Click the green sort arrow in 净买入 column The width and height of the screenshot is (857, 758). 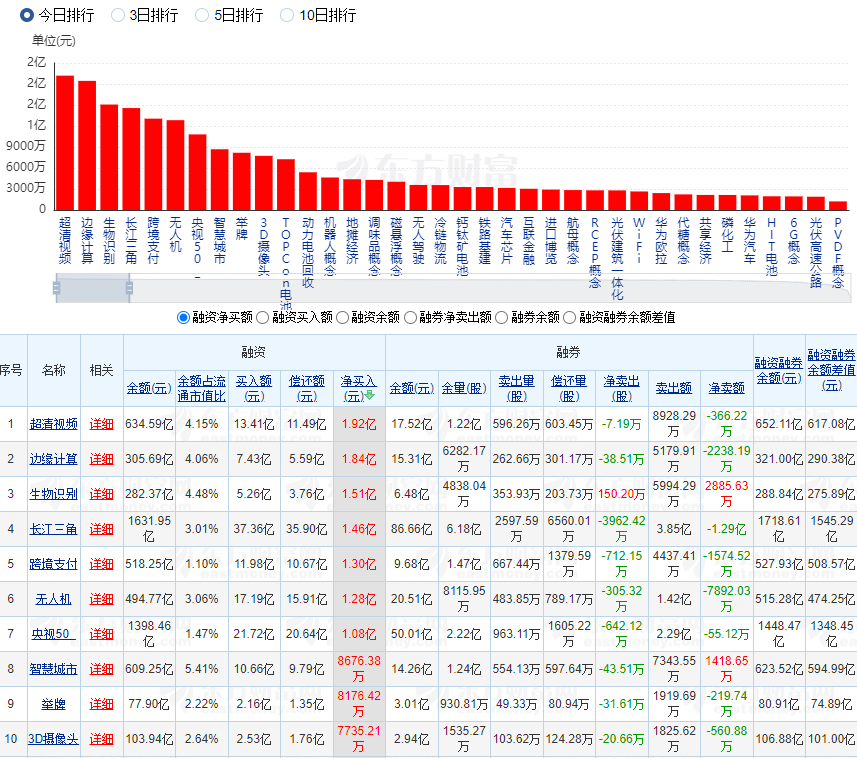(369, 395)
